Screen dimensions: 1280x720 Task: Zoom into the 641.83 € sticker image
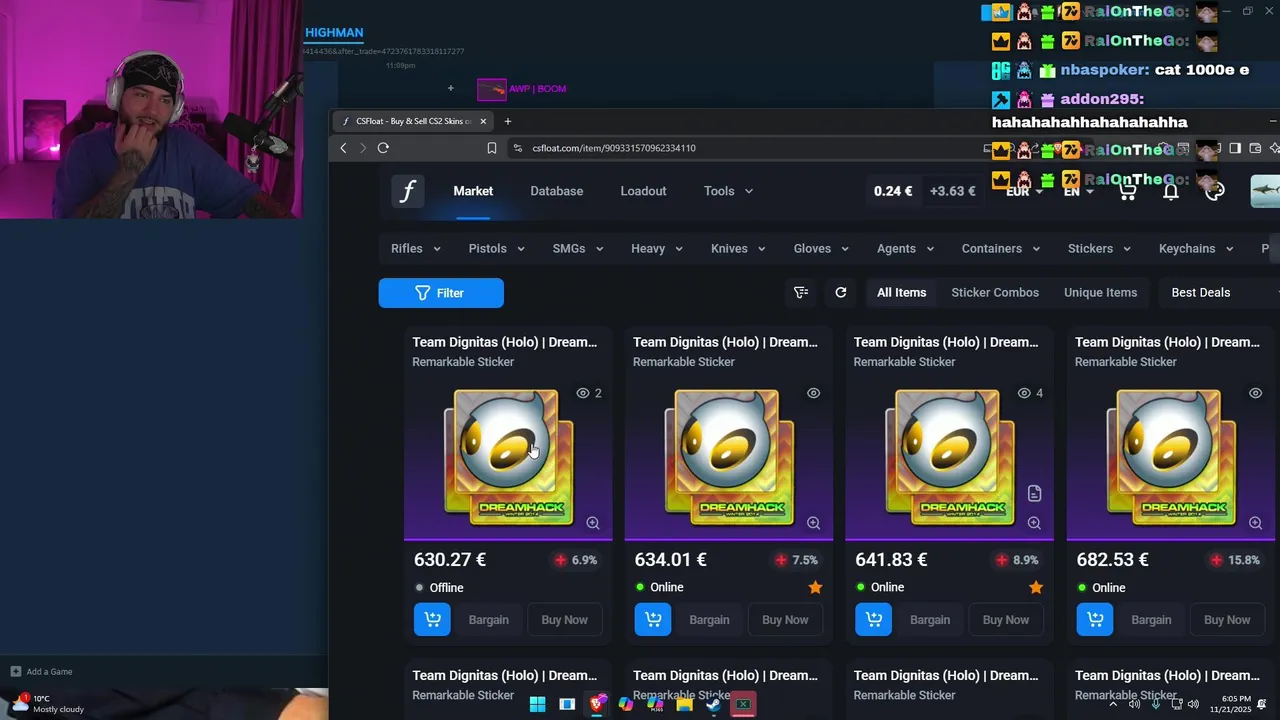(x=1035, y=523)
